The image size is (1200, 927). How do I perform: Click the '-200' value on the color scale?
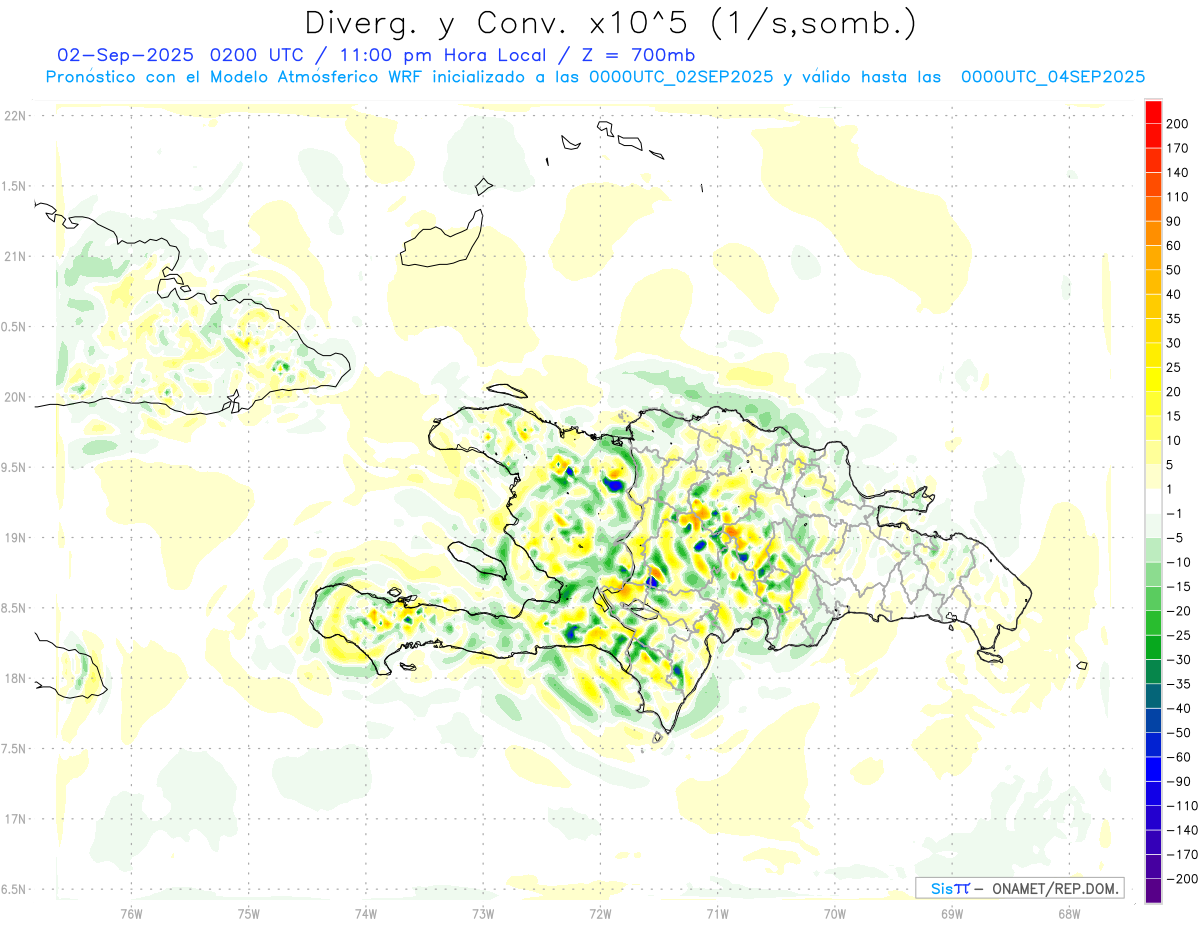(1181, 878)
